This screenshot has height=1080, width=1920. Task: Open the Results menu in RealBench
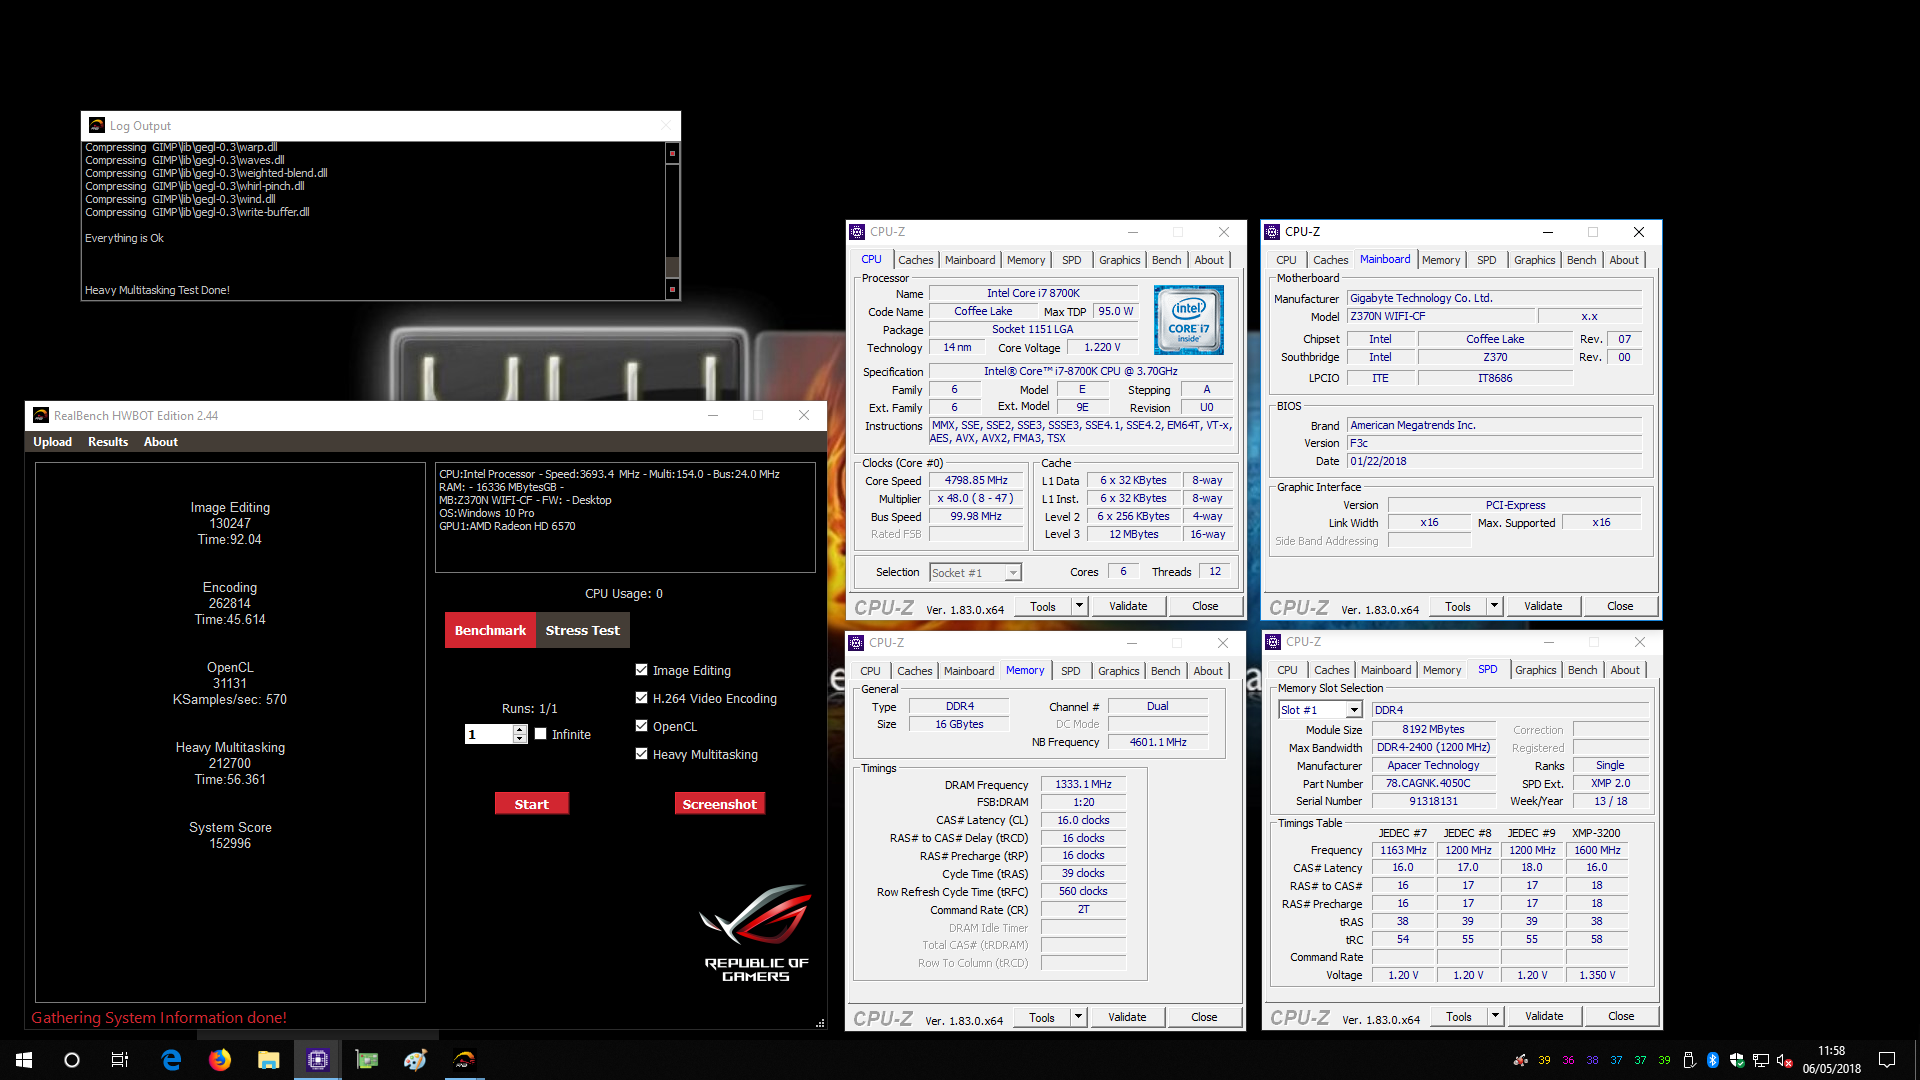point(108,442)
